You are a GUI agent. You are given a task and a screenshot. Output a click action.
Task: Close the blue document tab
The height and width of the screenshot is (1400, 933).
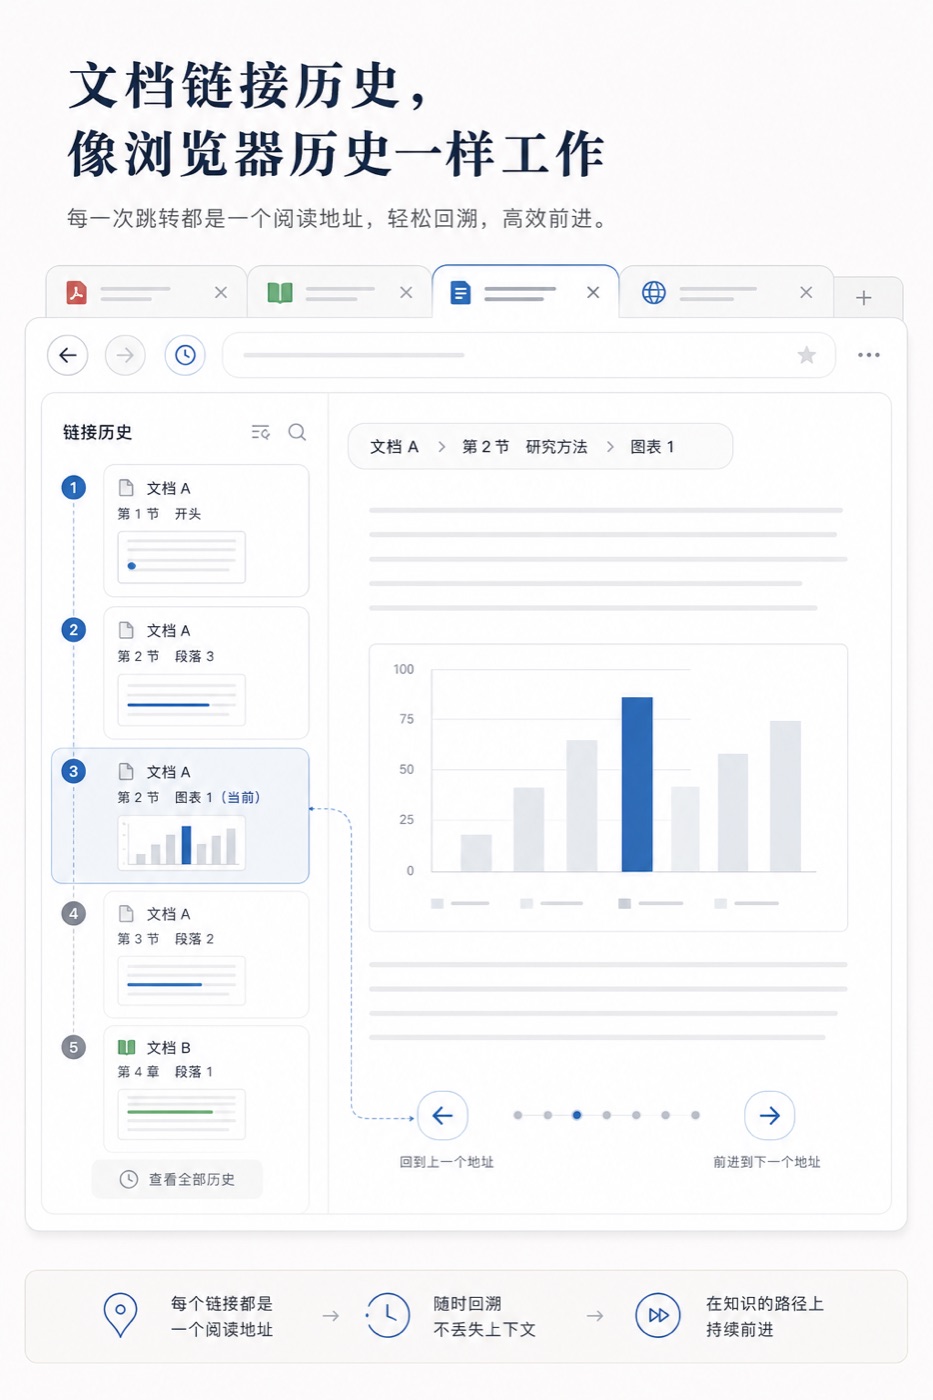point(593,292)
